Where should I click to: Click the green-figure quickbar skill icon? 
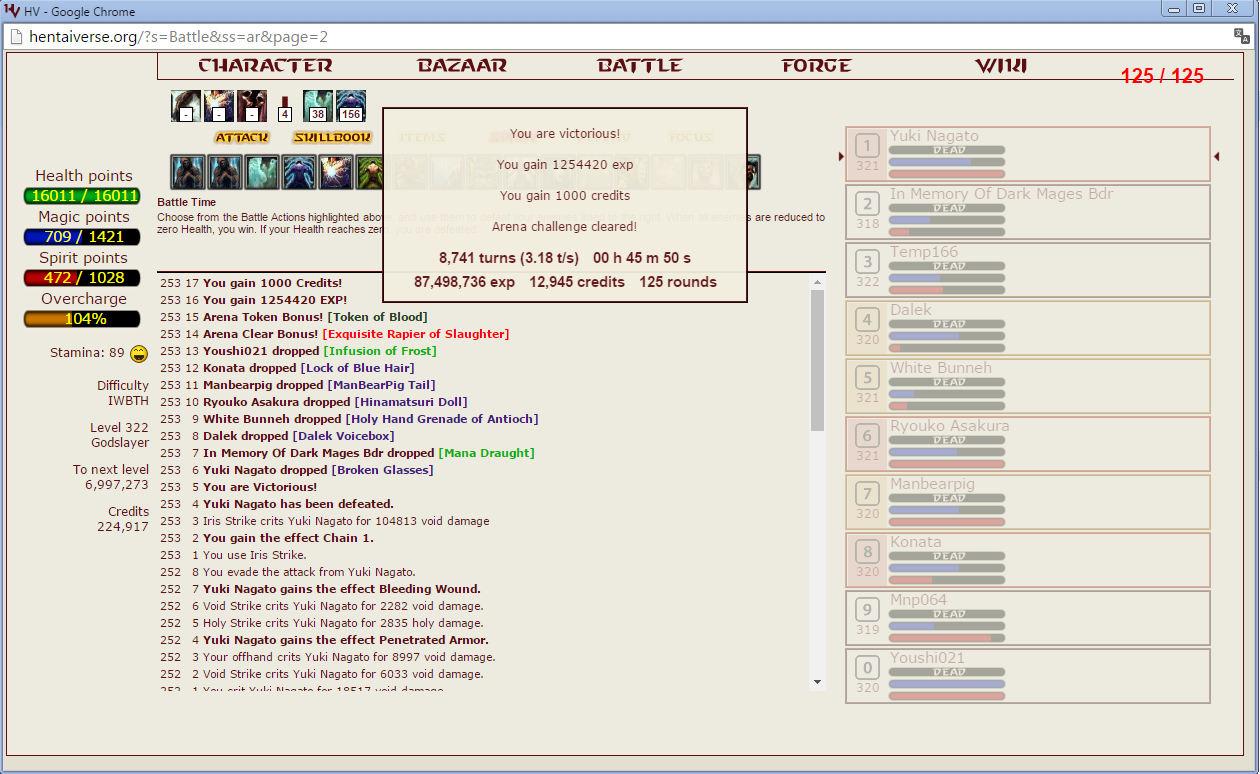(369, 172)
